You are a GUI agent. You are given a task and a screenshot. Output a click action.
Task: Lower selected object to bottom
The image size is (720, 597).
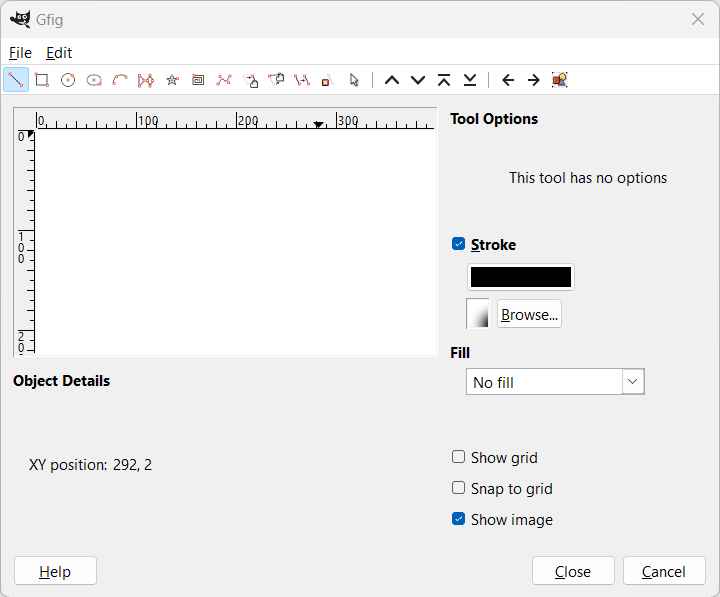click(470, 80)
